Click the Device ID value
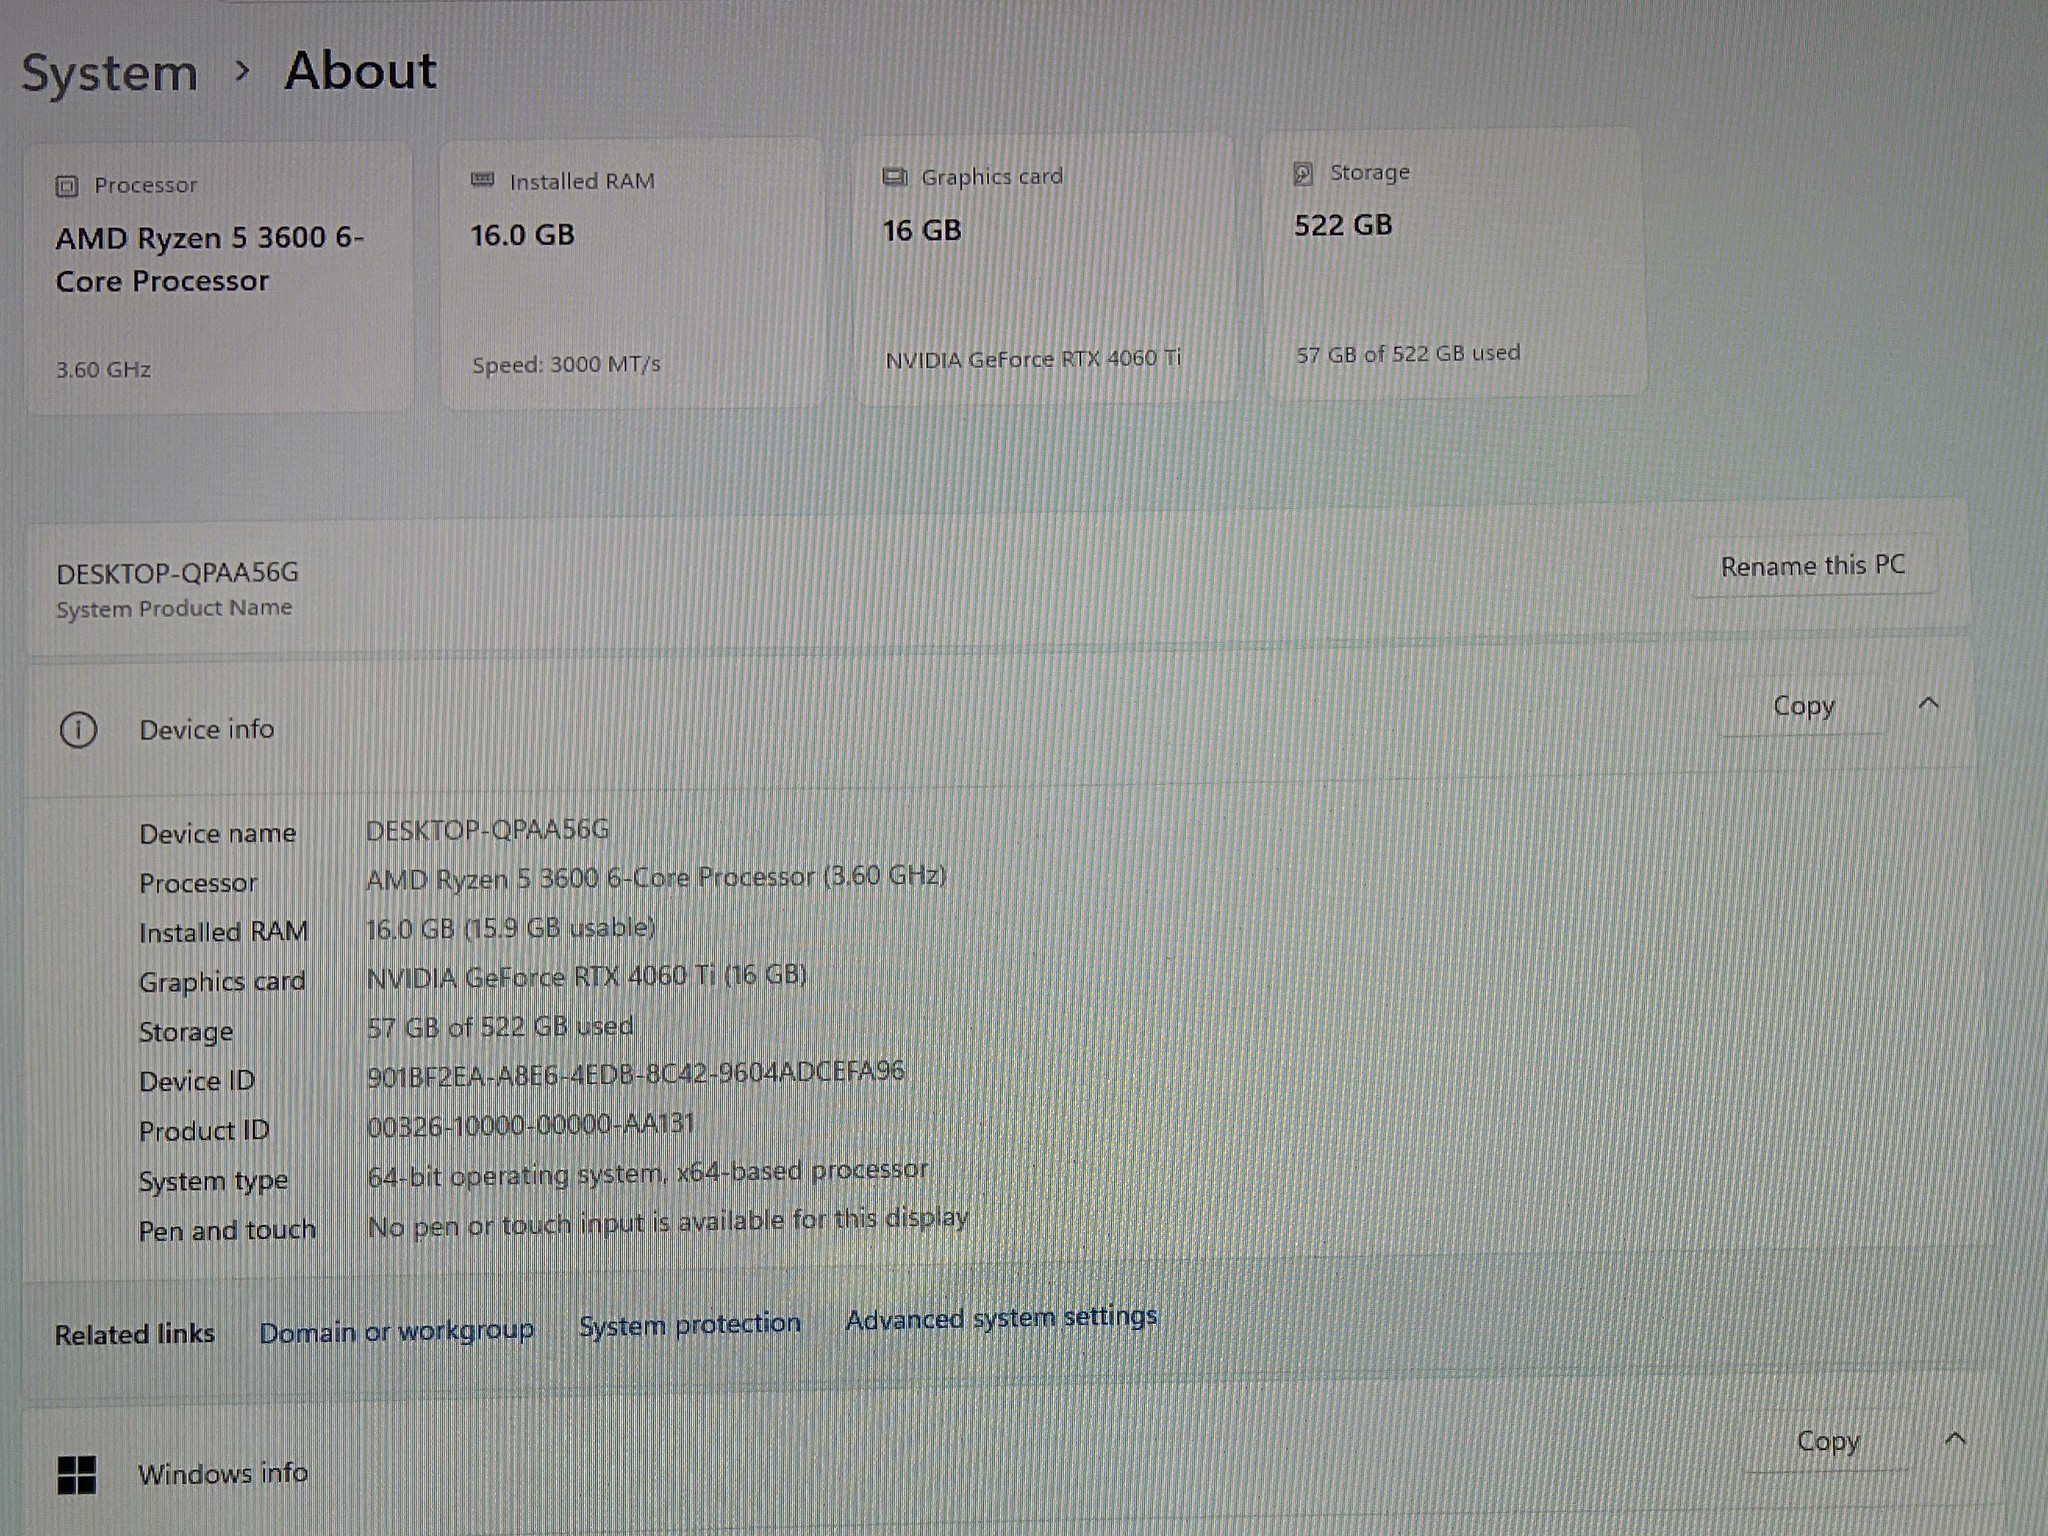 click(636, 1073)
